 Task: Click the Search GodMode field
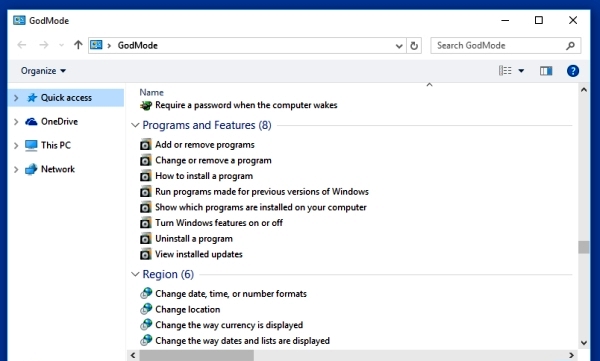tap(505, 46)
